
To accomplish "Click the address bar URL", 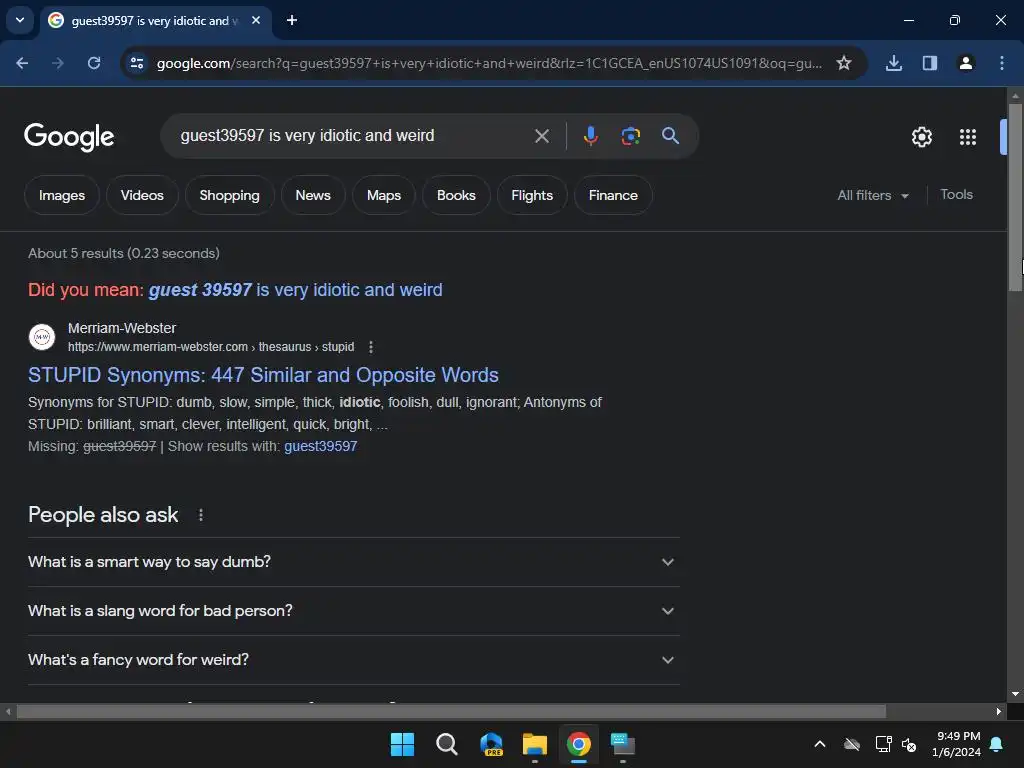I will click(488, 63).
